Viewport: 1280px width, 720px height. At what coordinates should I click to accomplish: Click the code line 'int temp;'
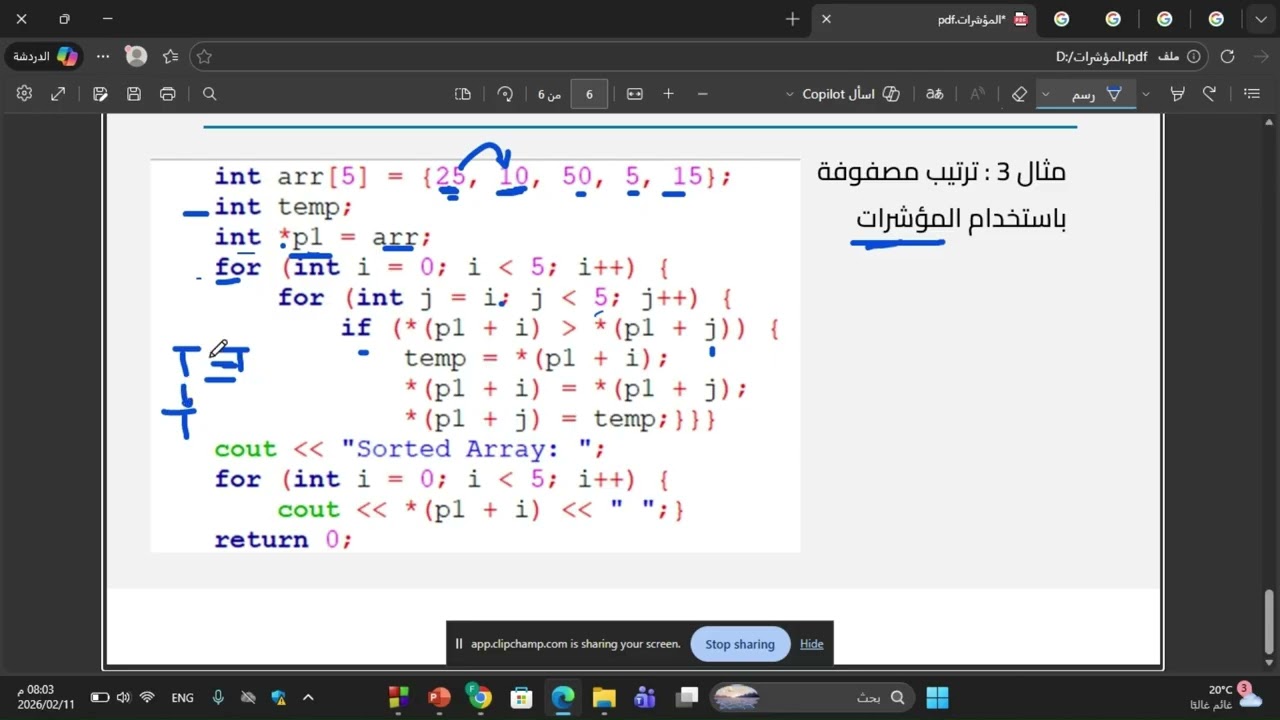284,207
